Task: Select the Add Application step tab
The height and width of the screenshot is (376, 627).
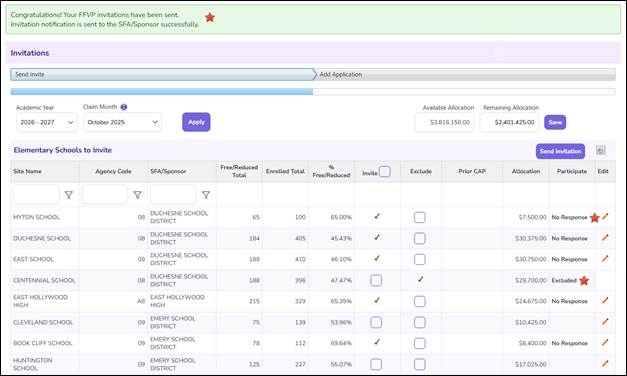Action: point(465,75)
